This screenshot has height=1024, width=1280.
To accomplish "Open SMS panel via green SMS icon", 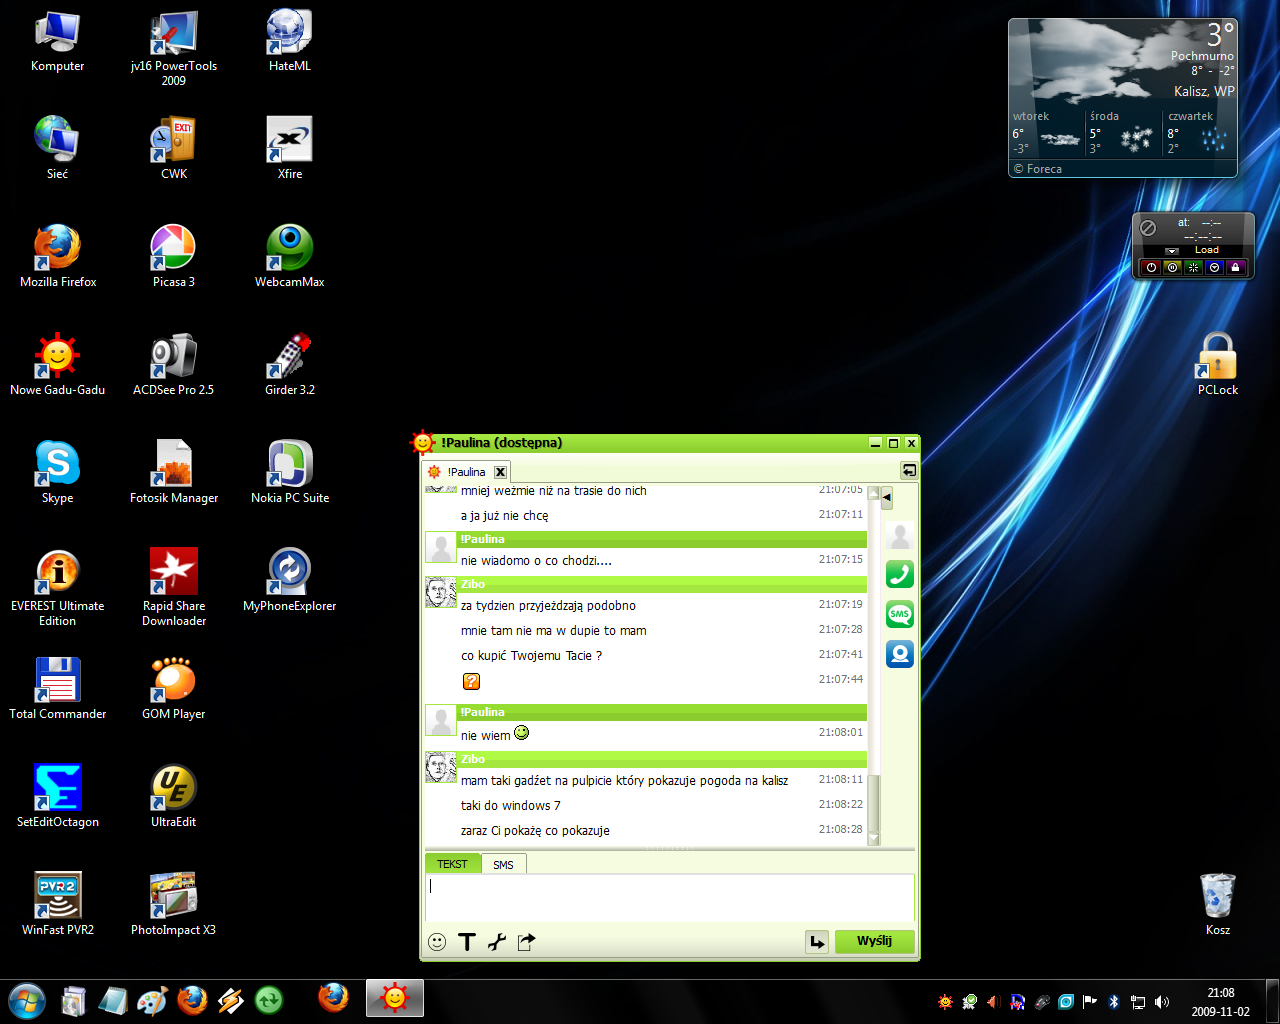I will pyautogui.click(x=900, y=614).
